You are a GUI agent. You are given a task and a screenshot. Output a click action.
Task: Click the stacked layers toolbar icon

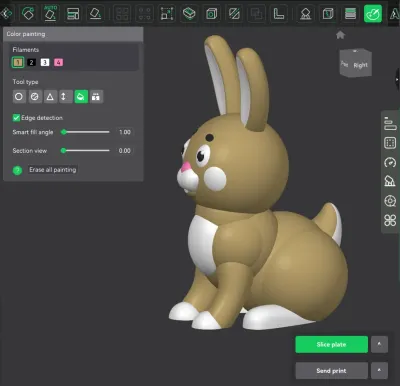coord(350,14)
